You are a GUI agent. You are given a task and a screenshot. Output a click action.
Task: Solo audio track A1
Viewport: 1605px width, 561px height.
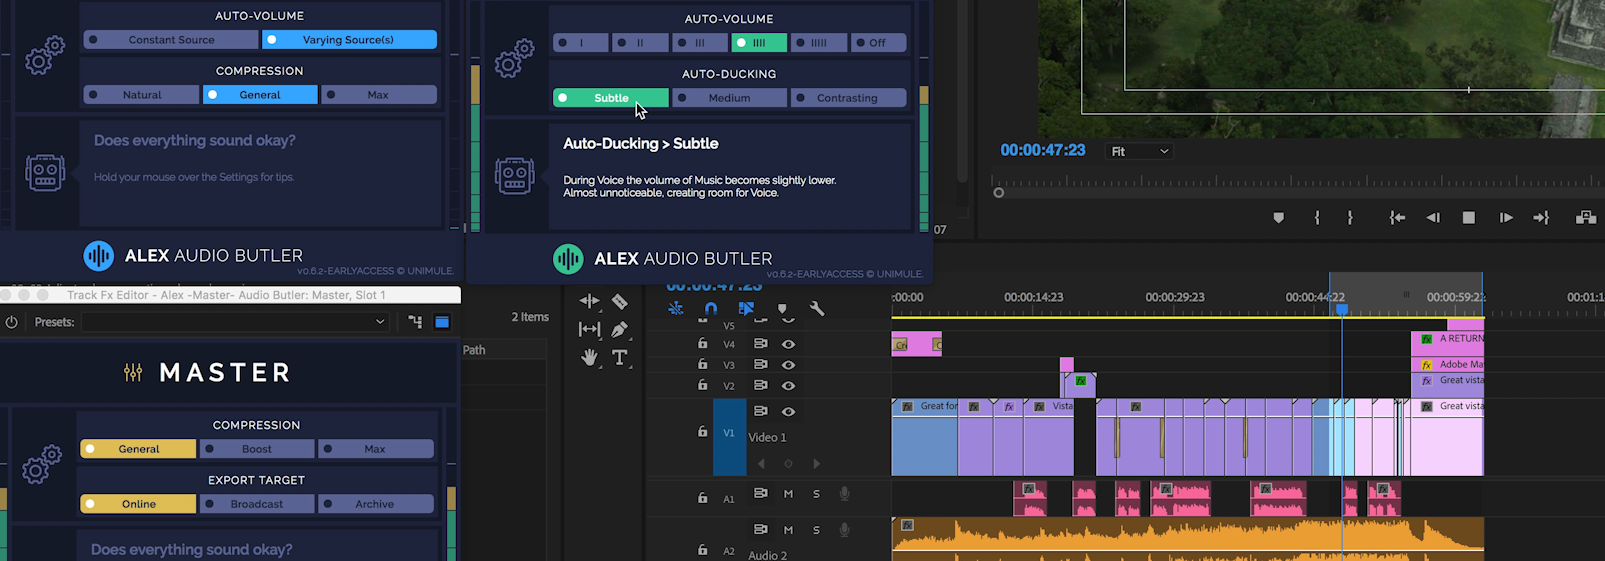point(816,494)
